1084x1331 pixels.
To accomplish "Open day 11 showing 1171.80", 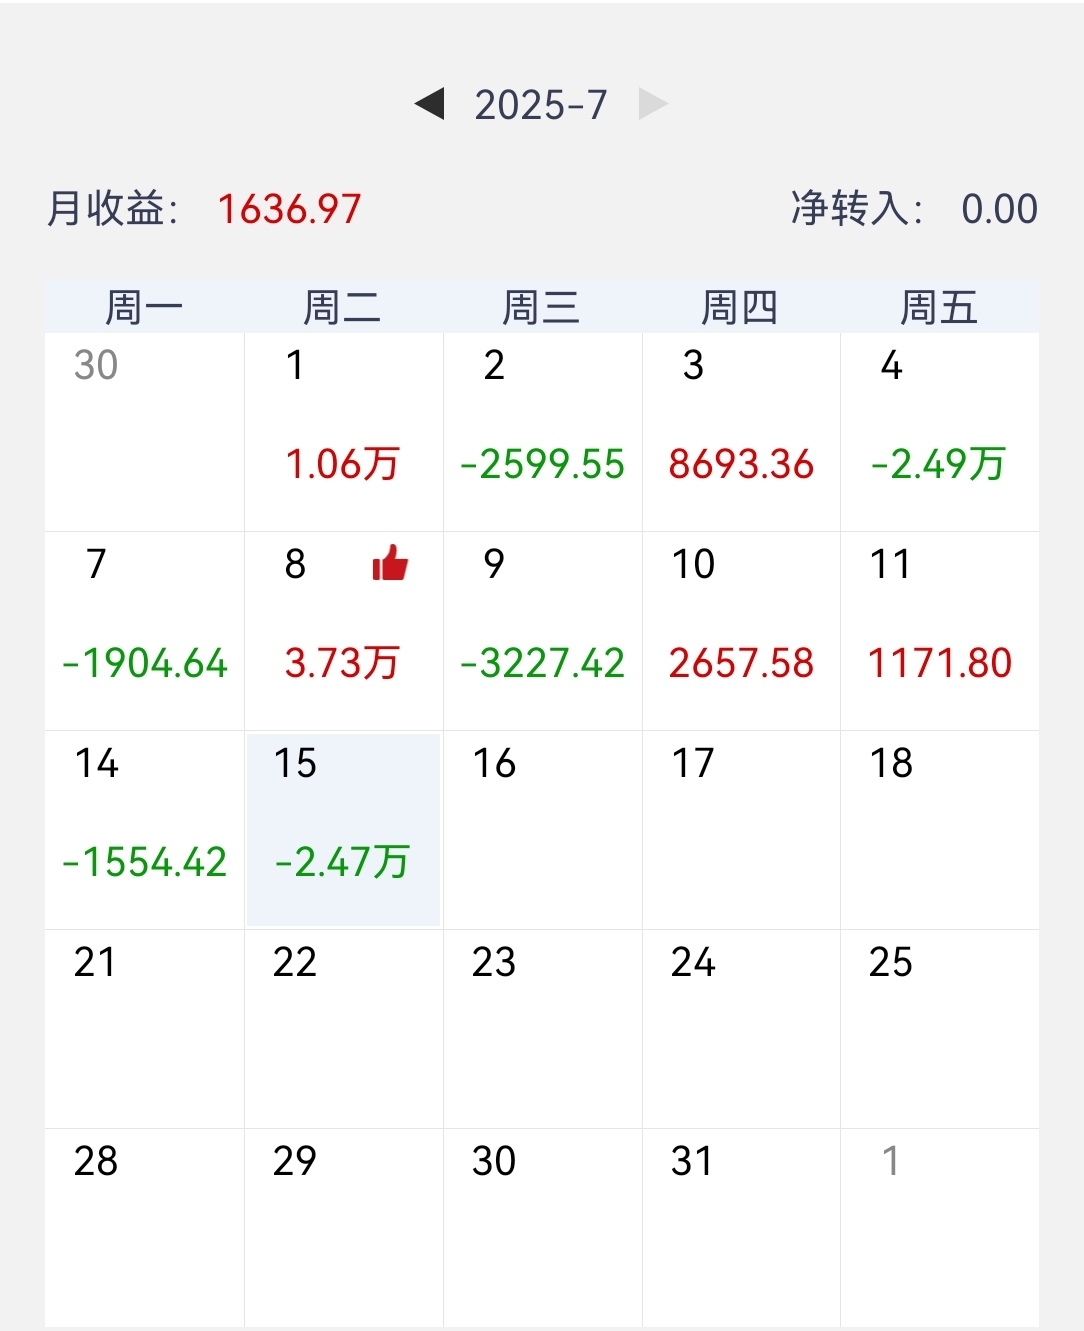I will pos(940,631).
